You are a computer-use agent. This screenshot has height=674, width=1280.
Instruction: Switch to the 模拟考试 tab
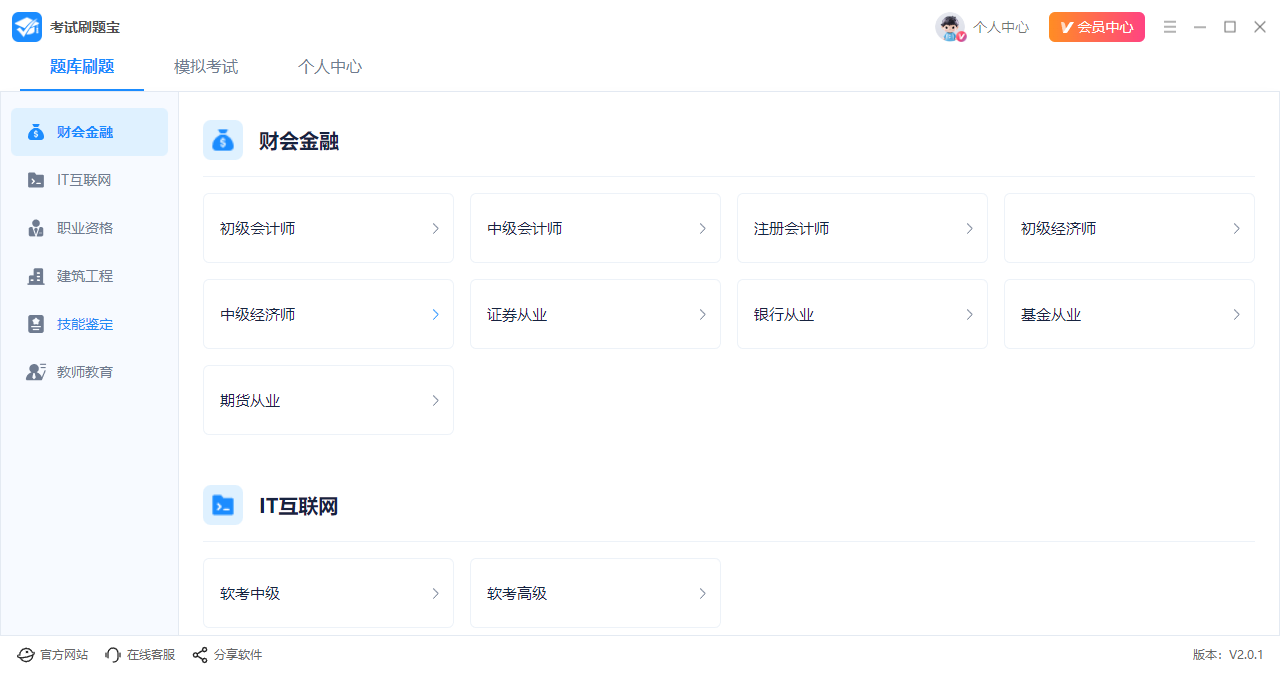206,67
